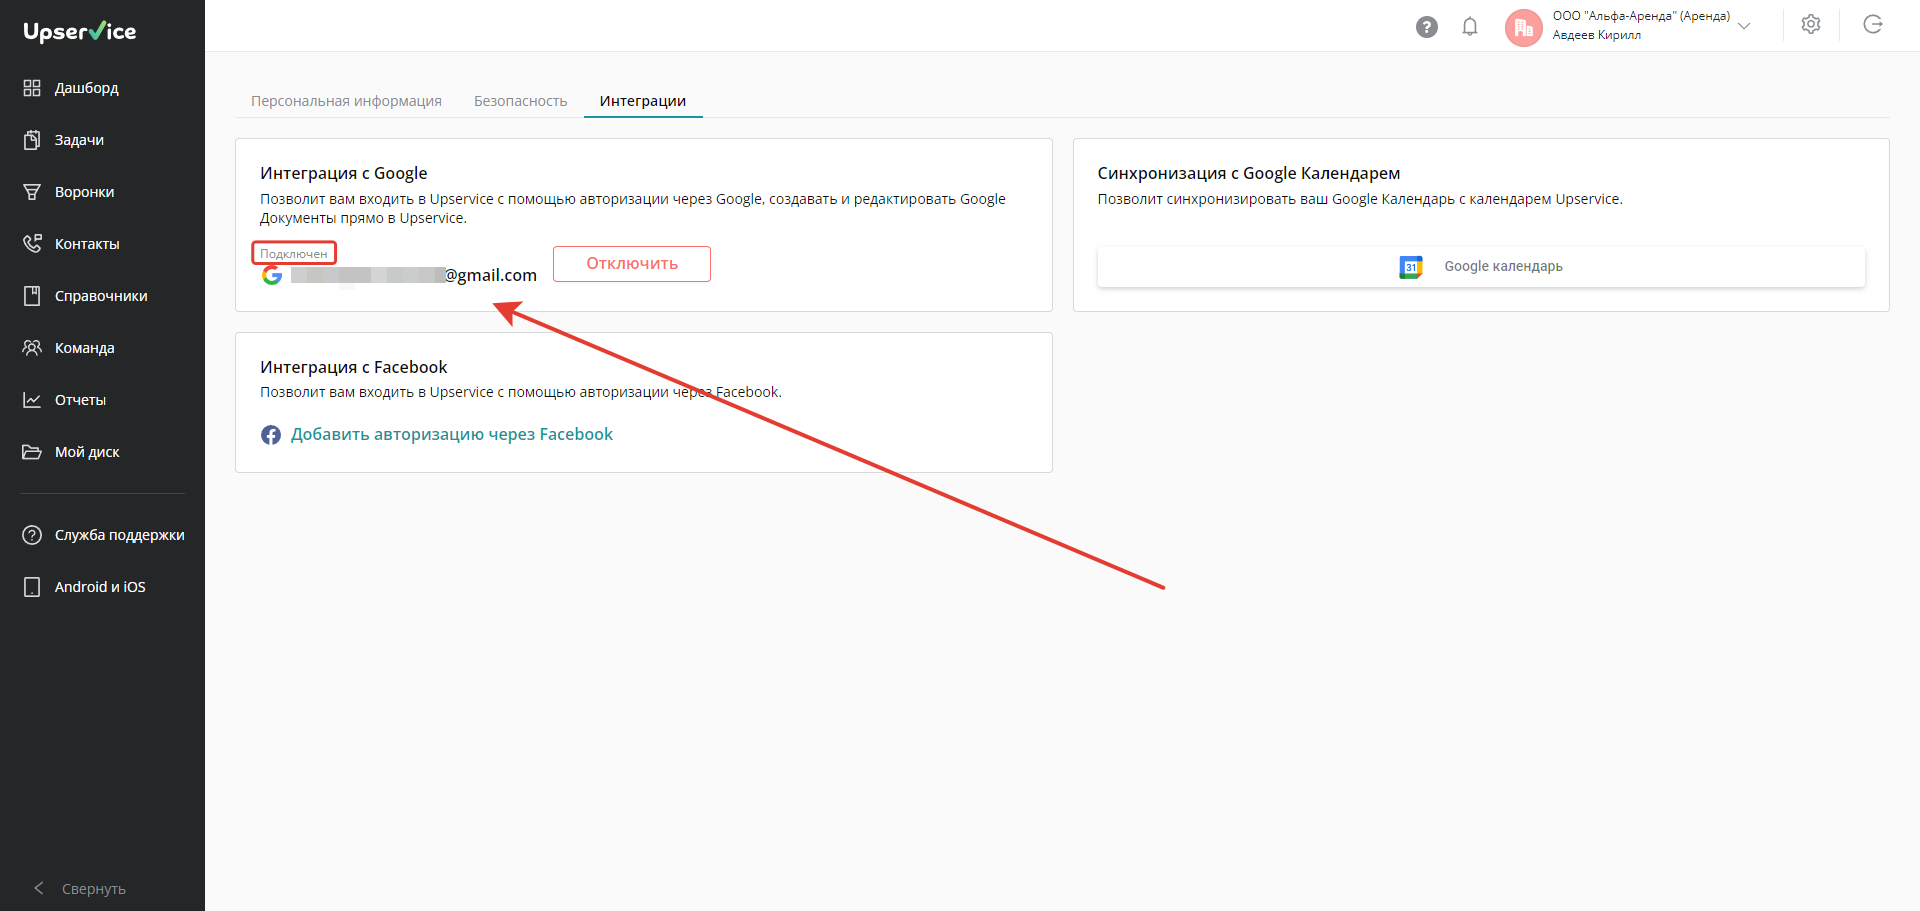Open the Dashboard grid icon
This screenshot has height=911, width=1920.
tap(32, 88)
